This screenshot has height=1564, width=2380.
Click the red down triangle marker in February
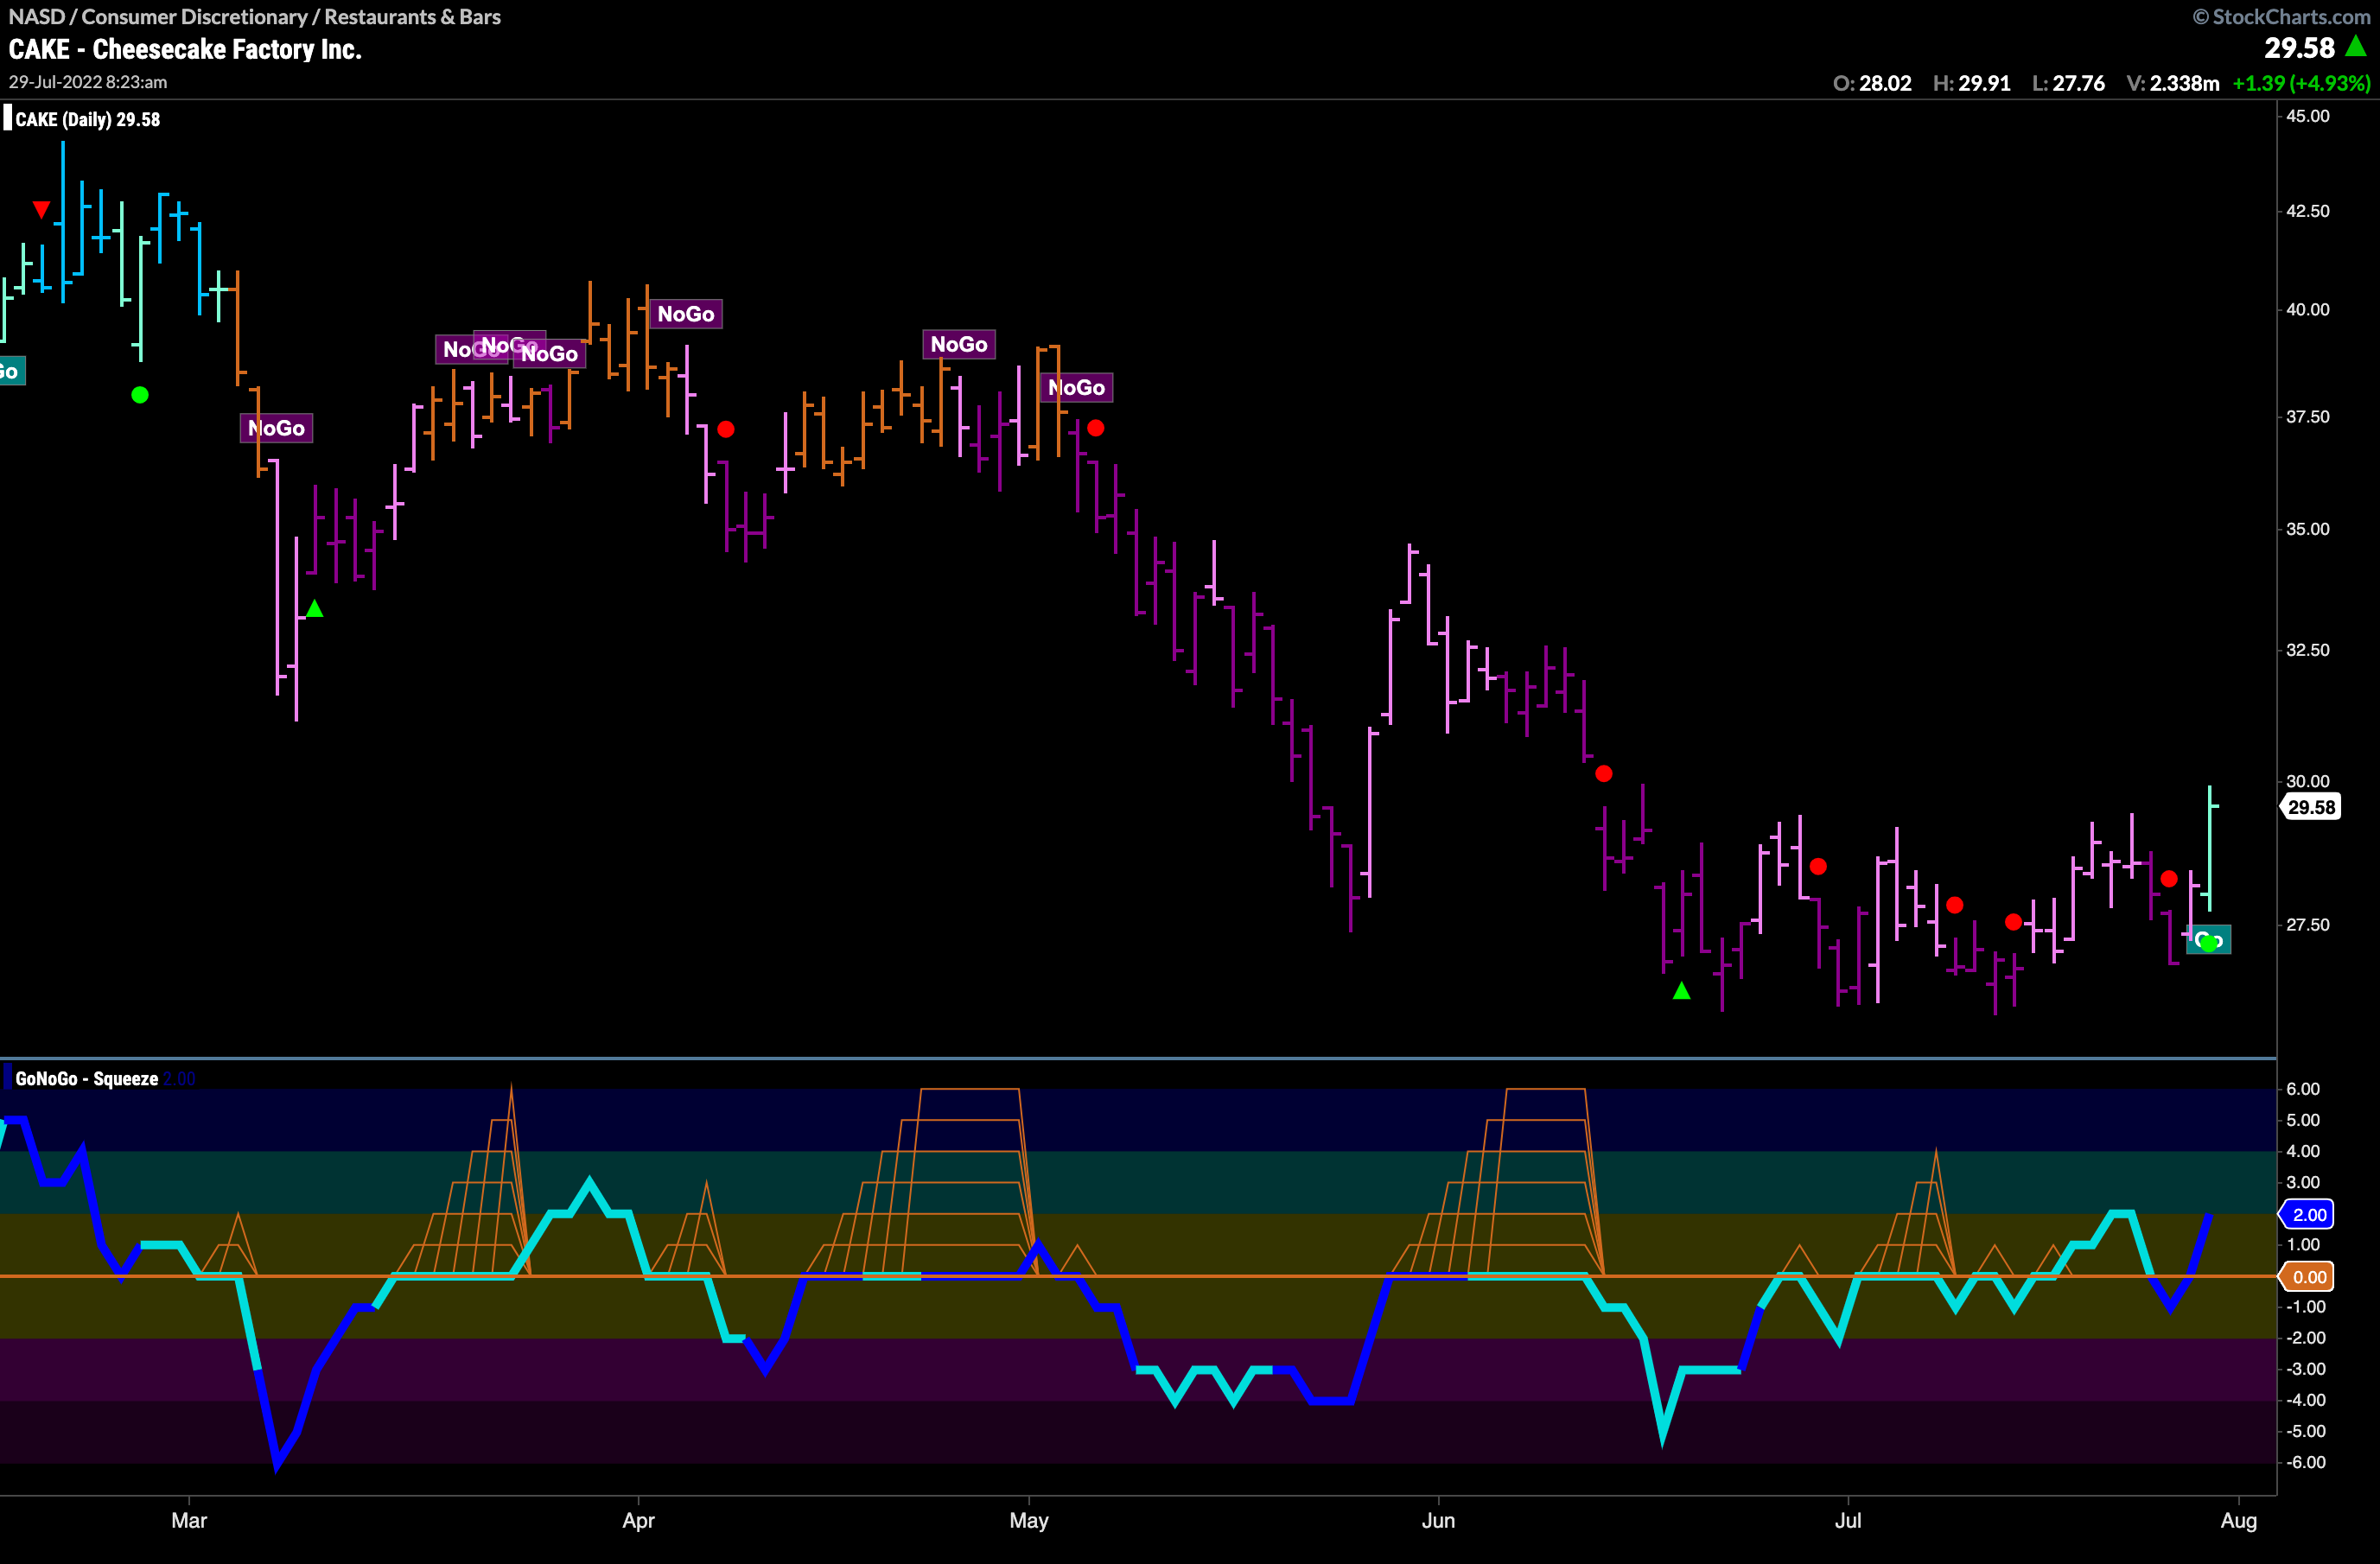click(41, 209)
